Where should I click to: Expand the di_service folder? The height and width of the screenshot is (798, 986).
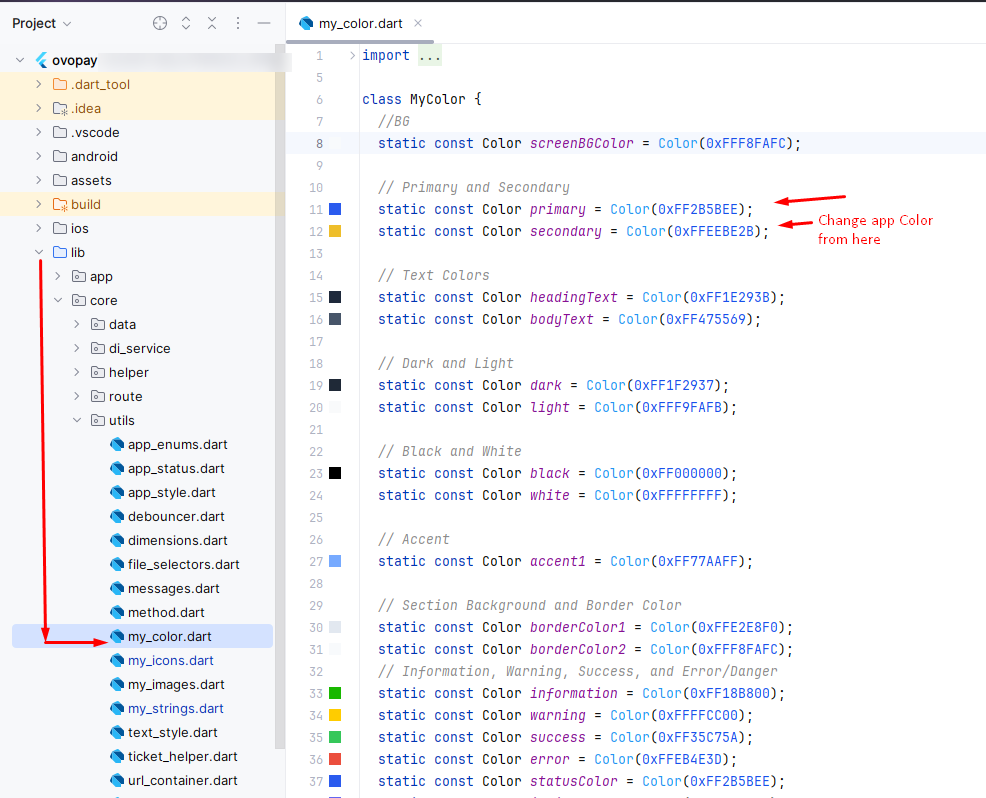[x=77, y=348]
